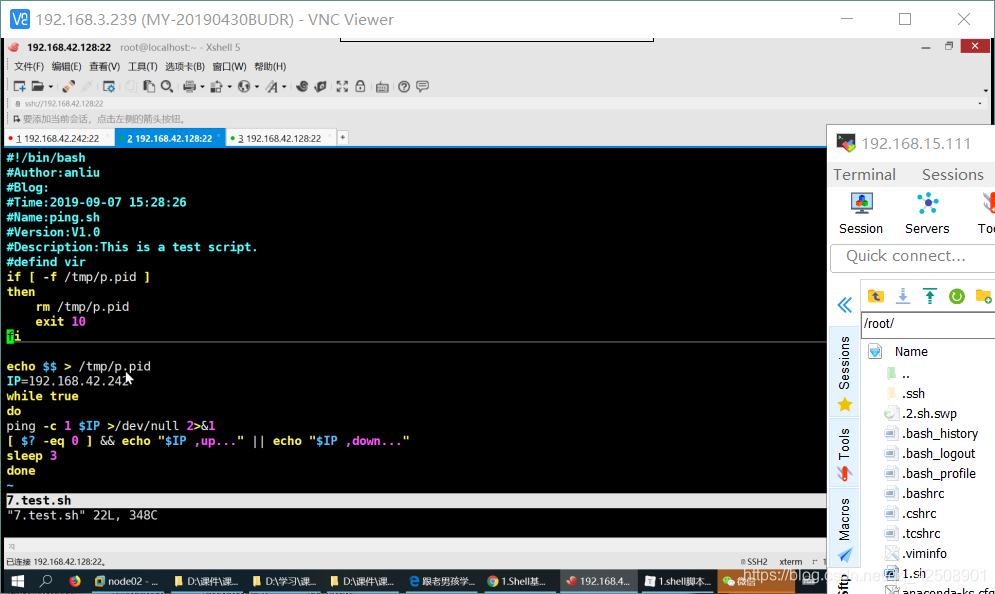Open the 帮助(H) menu
Image resolution: width=995 pixels, height=594 pixels.
coord(270,67)
